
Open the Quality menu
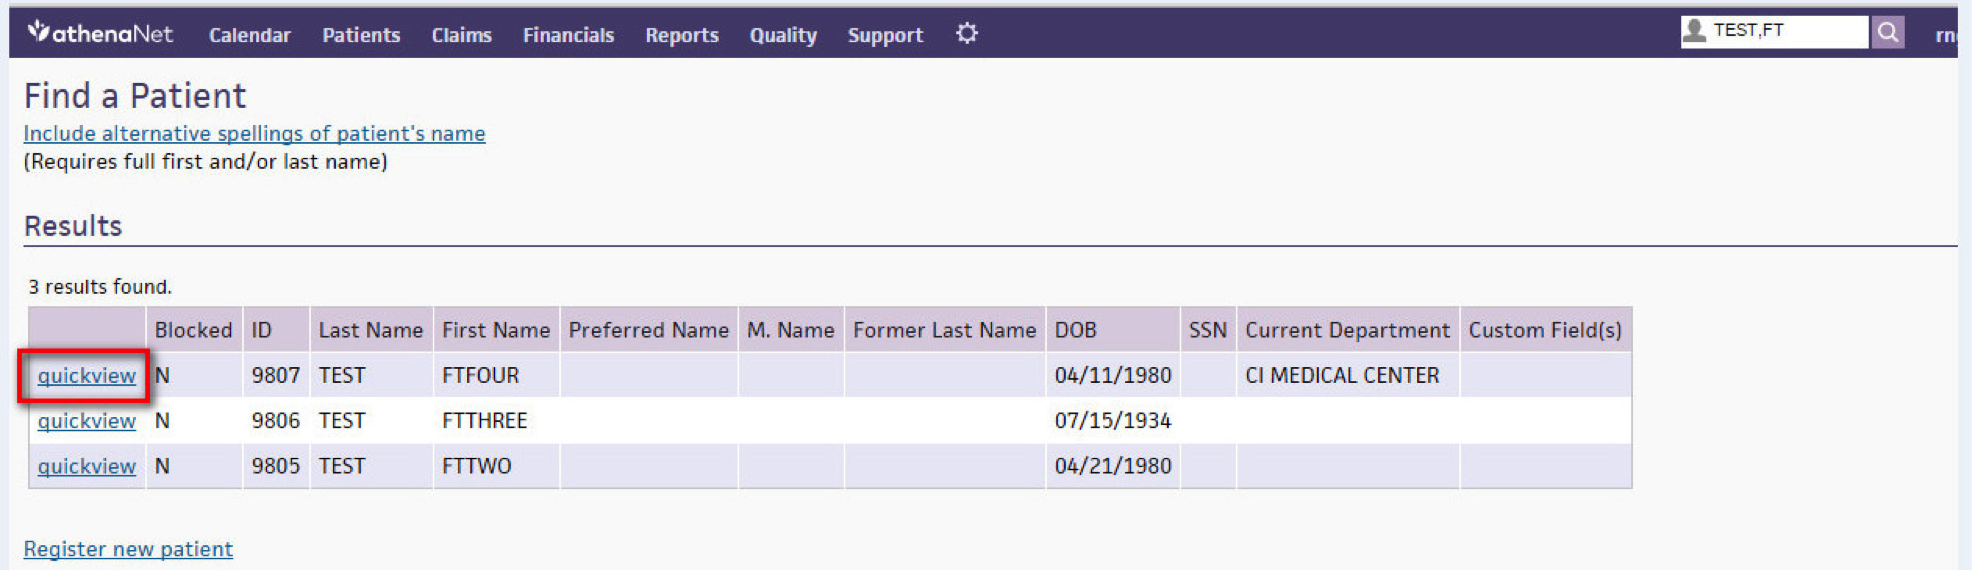pos(783,35)
